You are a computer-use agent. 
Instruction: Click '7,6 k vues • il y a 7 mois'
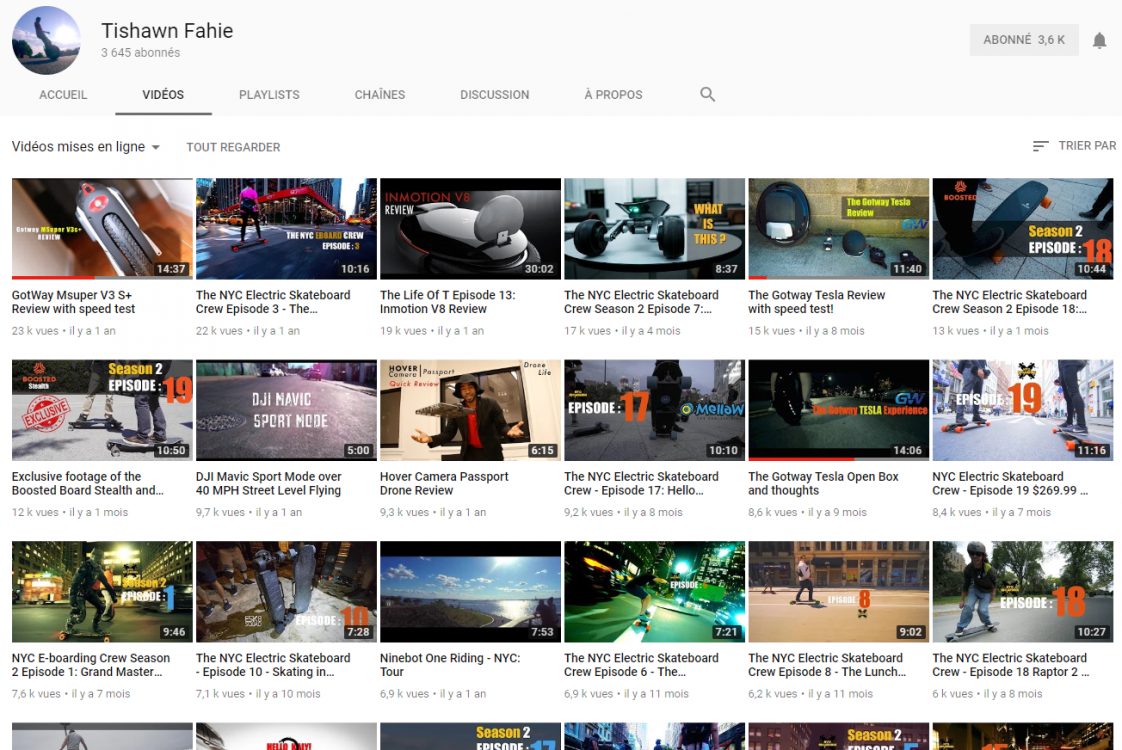71,694
